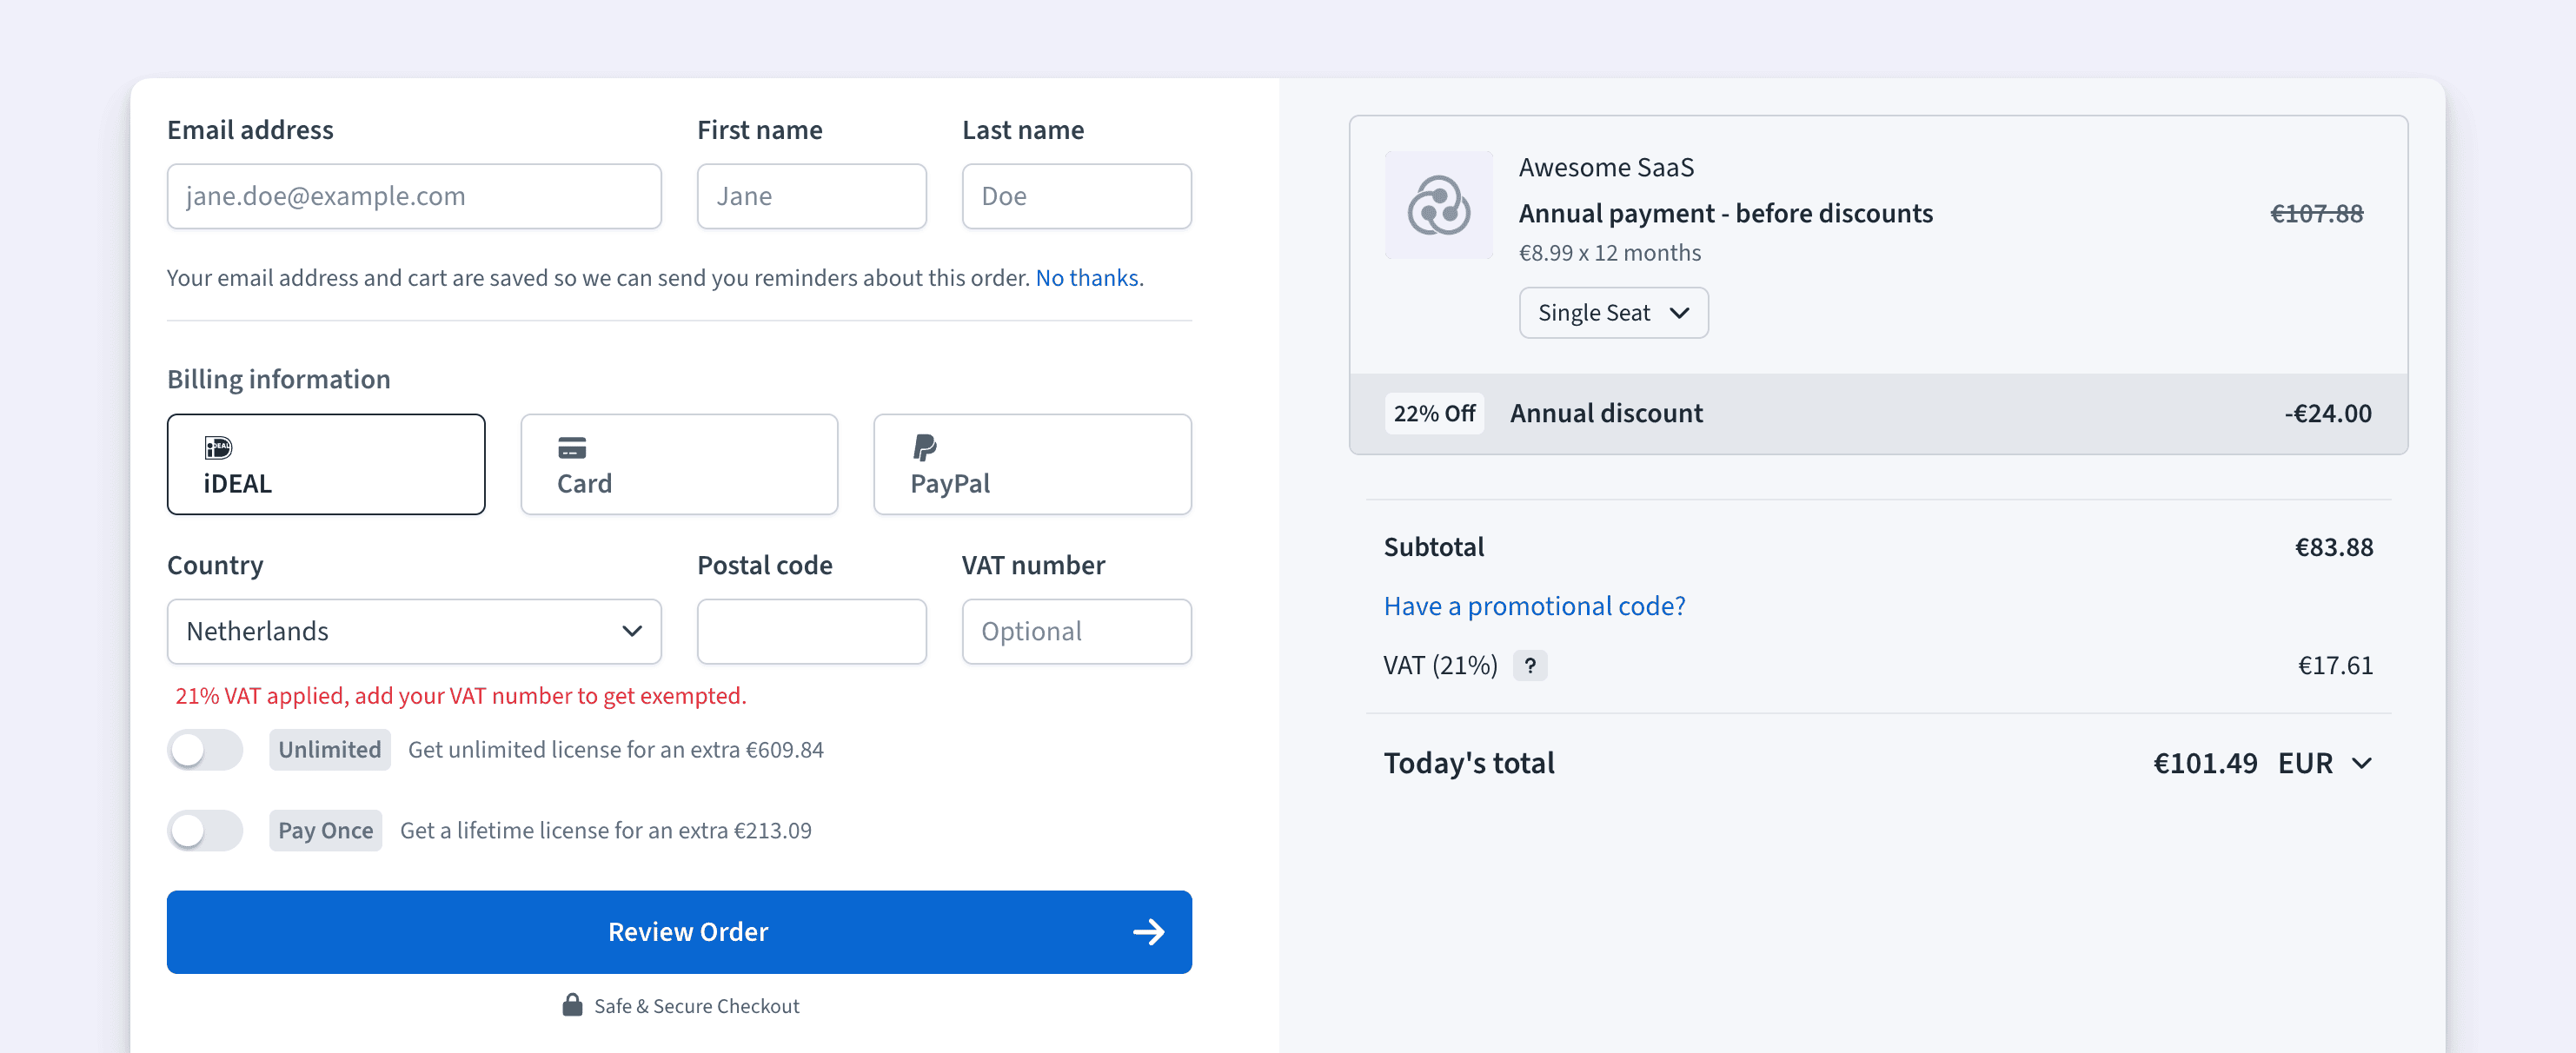Click the red 21% VAT applied notice
2576x1053 pixels.
[461, 696]
